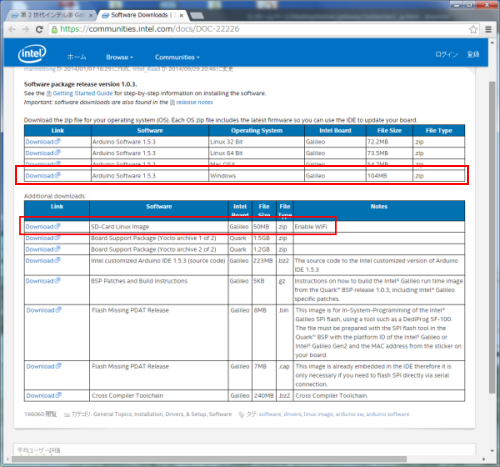Screen dimensions: 500x467
Task: Open the release notes link
Action: coord(194,102)
